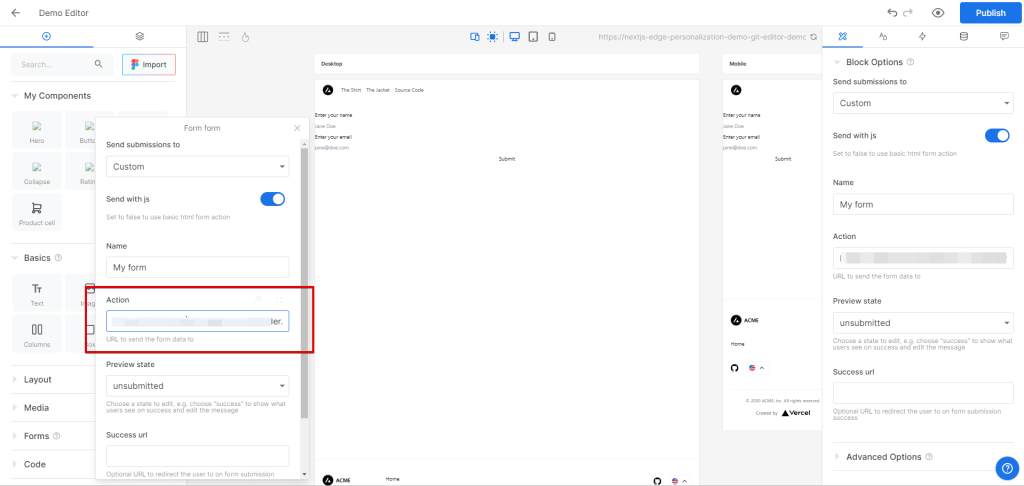Image resolution: width=1024 pixels, height=486 pixels.
Task: Select the mobile phone preview icon
Action: tap(552, 37)
